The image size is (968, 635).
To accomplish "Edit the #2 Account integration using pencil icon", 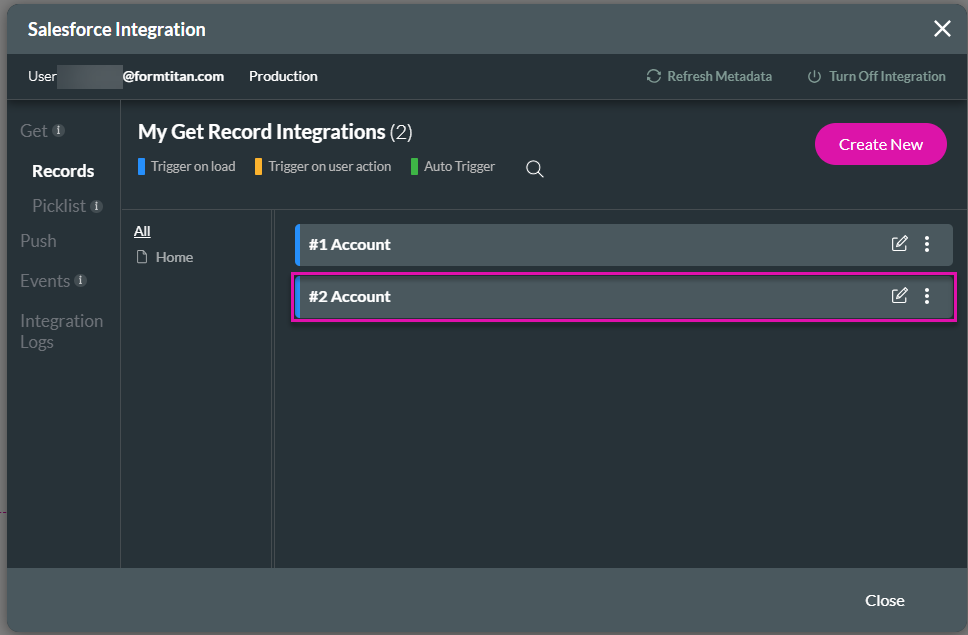I will tap(899, 296).
